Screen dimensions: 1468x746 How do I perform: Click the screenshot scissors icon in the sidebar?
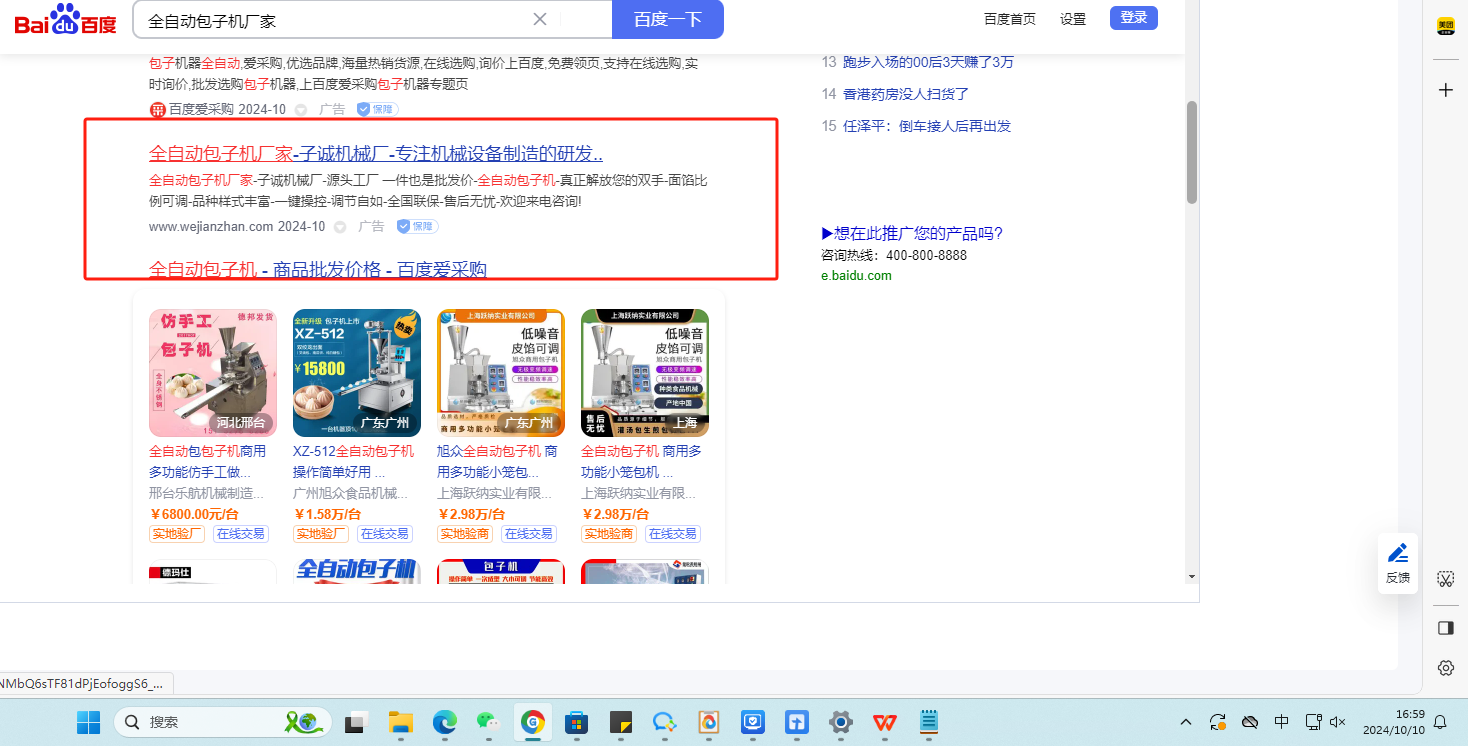[x=1445, y=579]
